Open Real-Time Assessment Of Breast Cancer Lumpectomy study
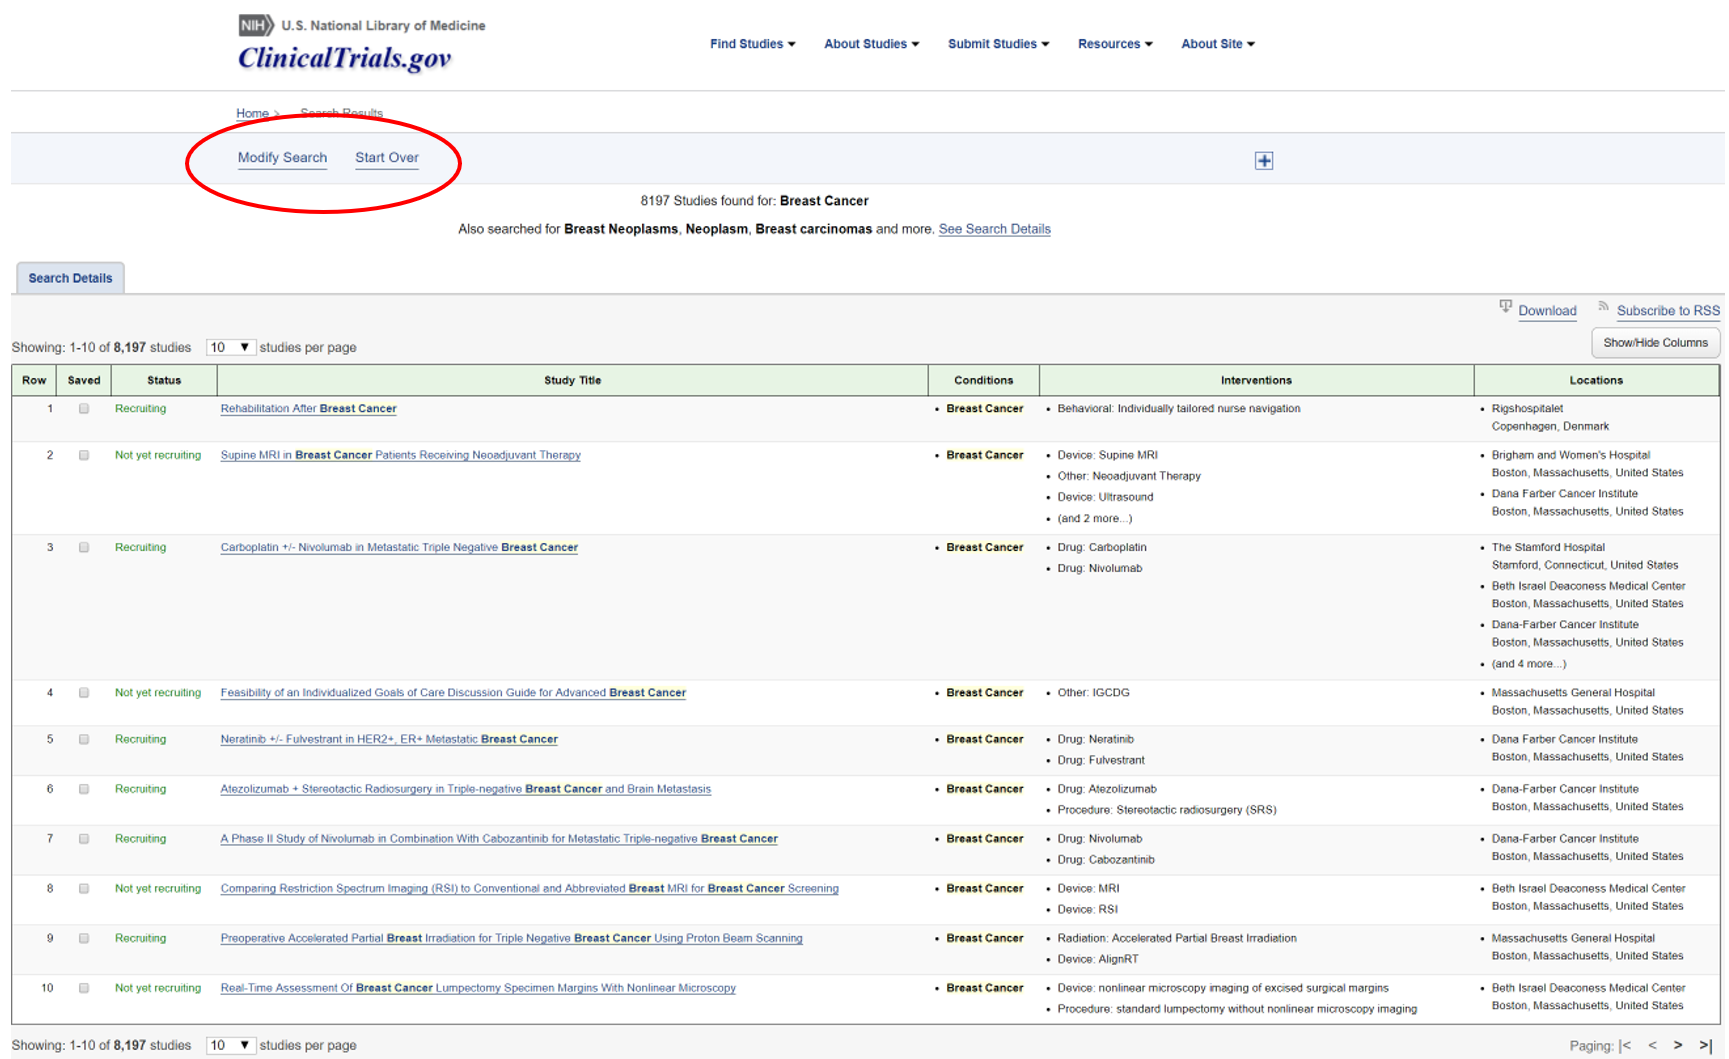 pyautogui.click(x=478, y=988)
